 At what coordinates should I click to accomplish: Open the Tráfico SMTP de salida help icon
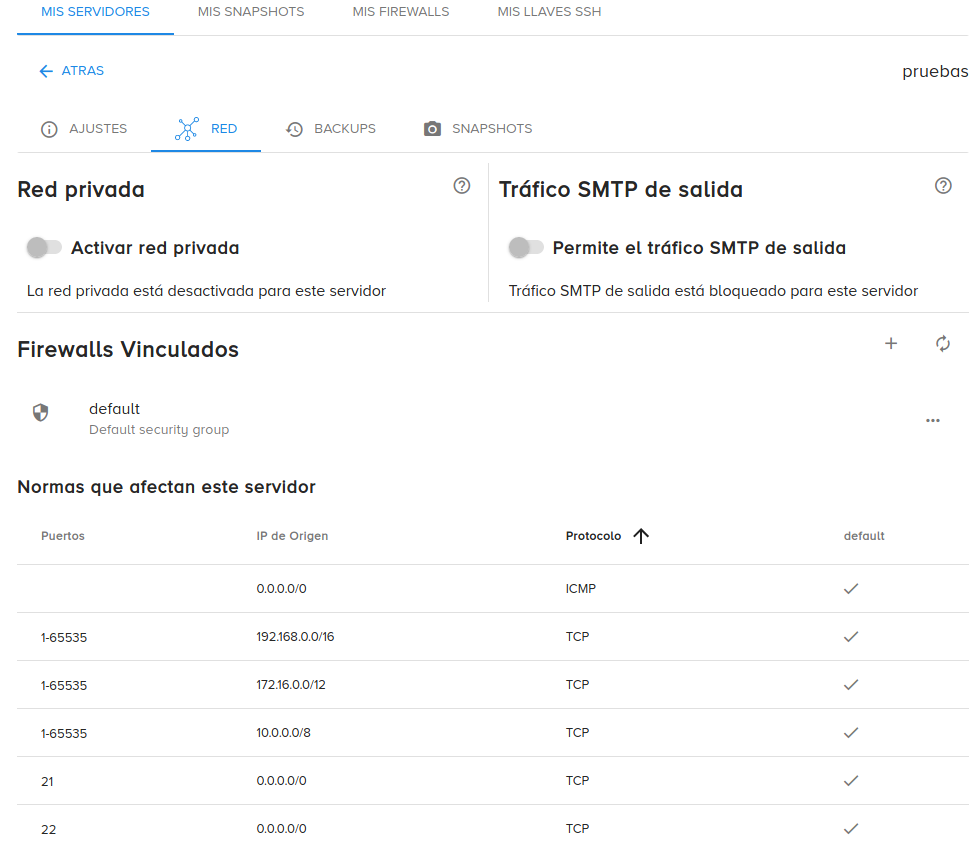[942, 185]
